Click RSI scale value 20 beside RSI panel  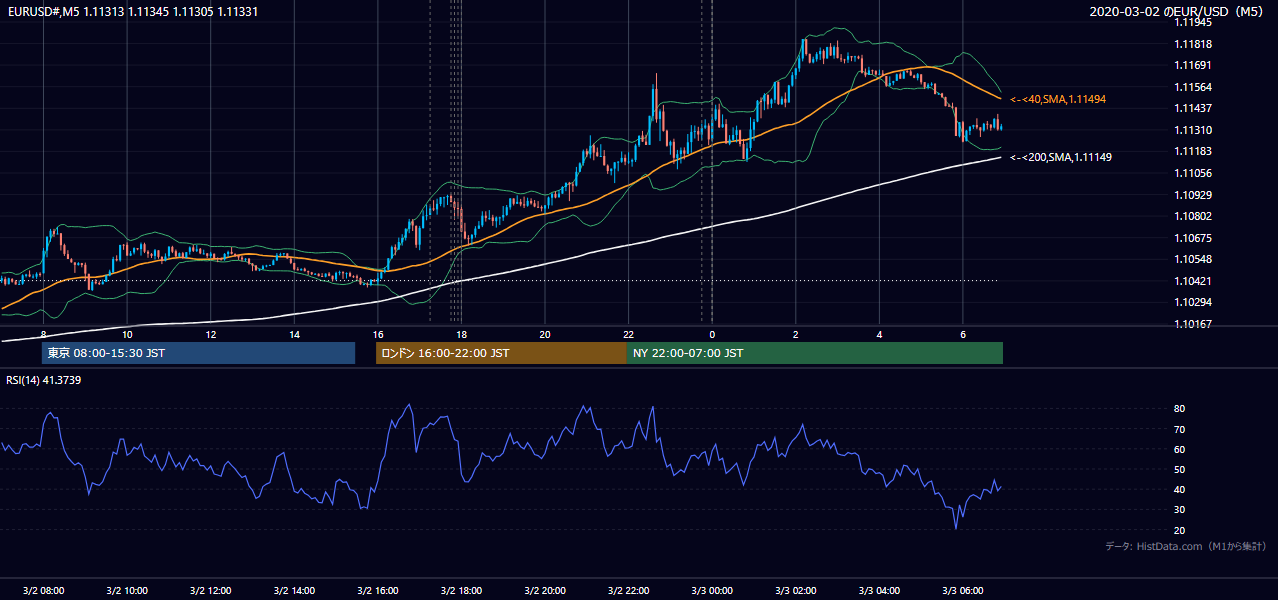[1180, 530]
